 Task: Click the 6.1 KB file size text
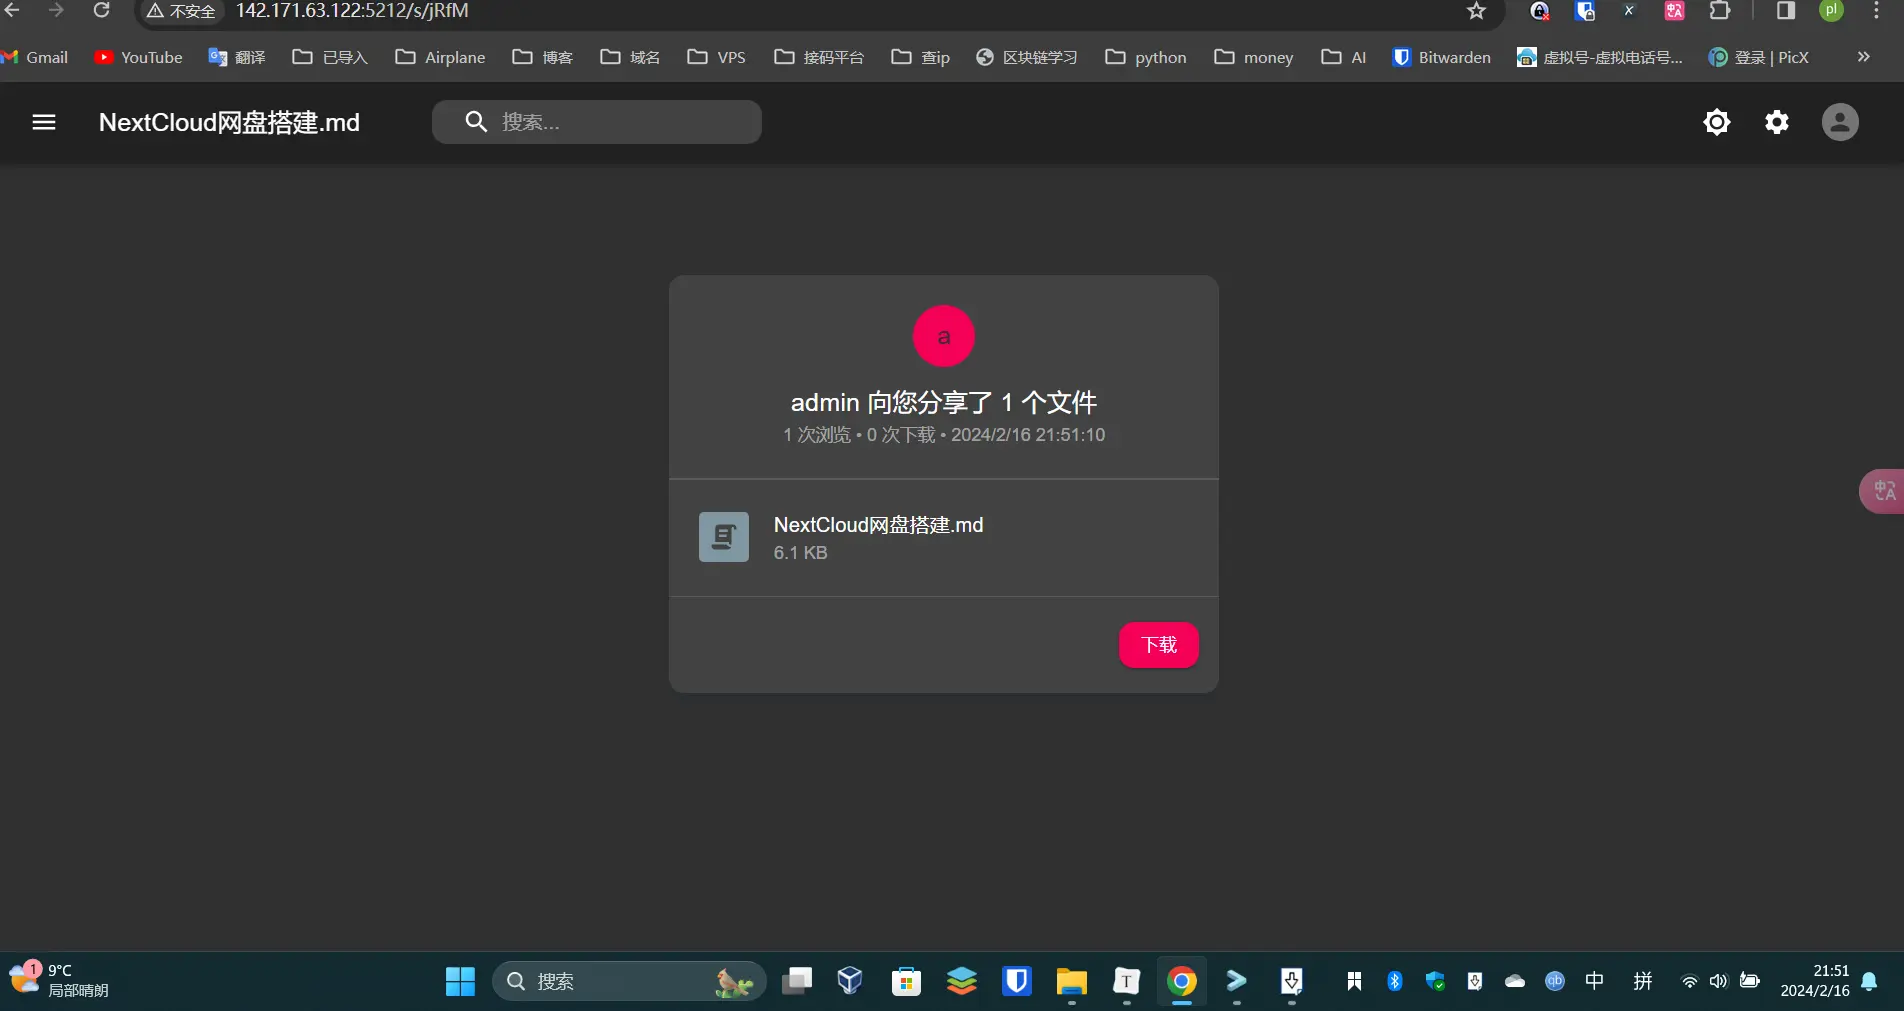point(801,553)
